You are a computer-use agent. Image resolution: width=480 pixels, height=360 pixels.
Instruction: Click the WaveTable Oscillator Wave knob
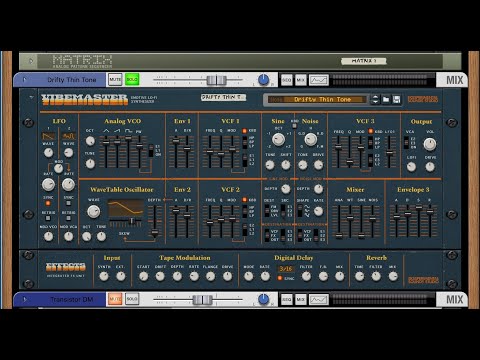pos(94,211)
